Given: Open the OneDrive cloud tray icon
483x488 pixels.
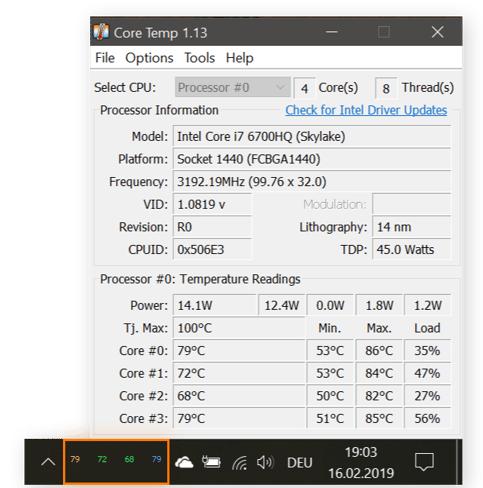Looking at the screenshot, I should (x=184, y=462).
